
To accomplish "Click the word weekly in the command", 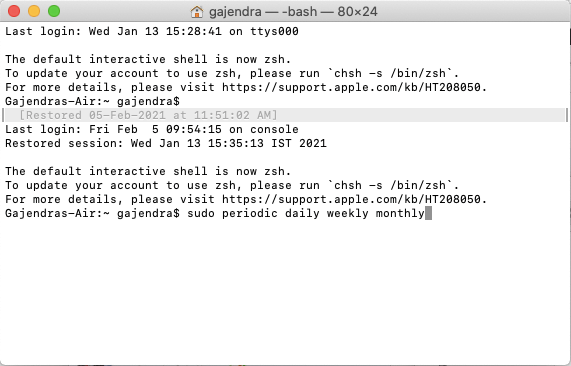I will click(x=347, y=214).
